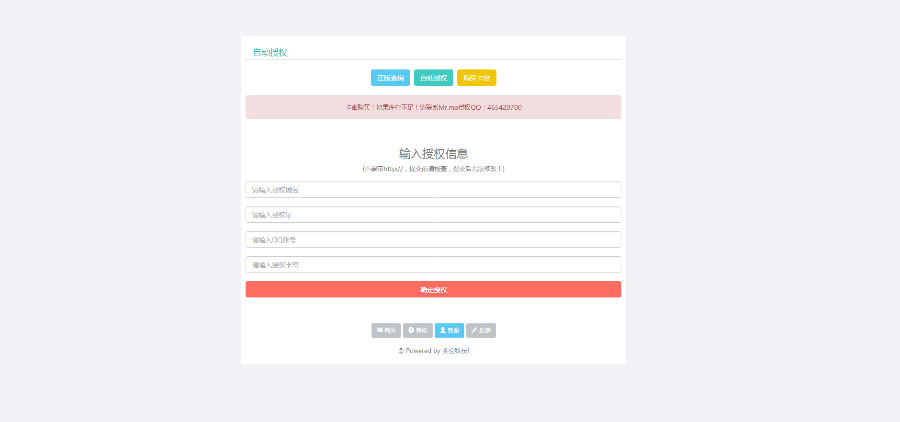Viewport: 900px width, 422px height.
Task: Open customer service via user silhouette icon
Action: [x=449, y=330]
